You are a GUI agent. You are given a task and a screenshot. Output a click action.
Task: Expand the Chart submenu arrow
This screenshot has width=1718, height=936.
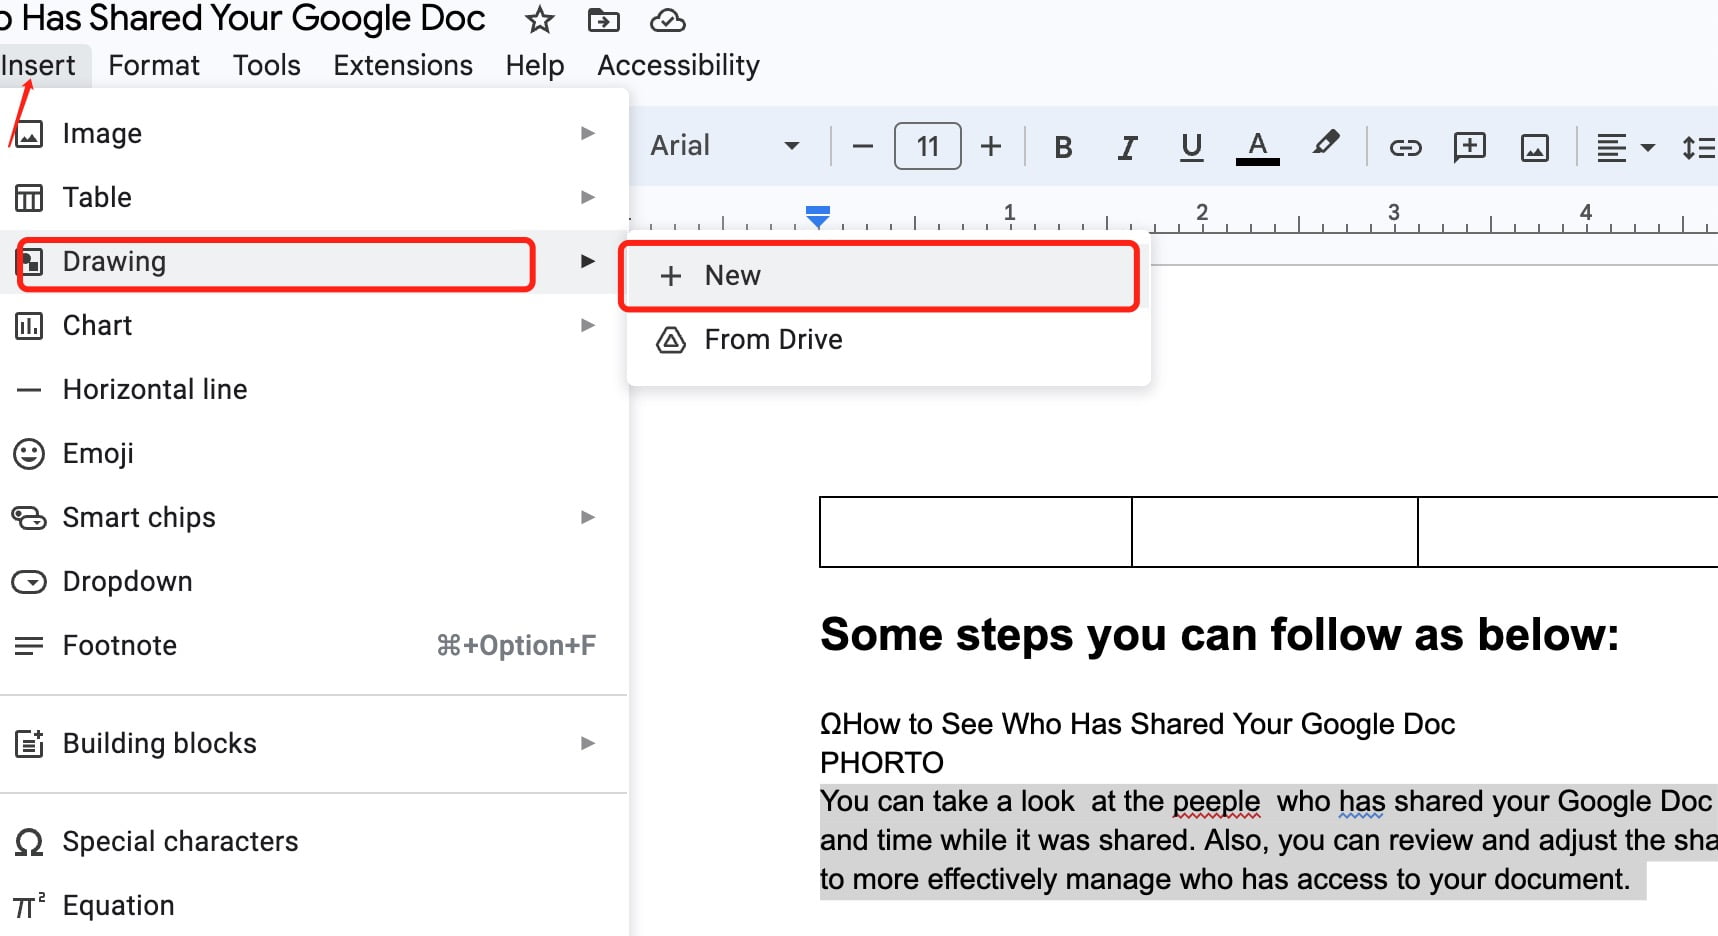(x=588, y=325)
